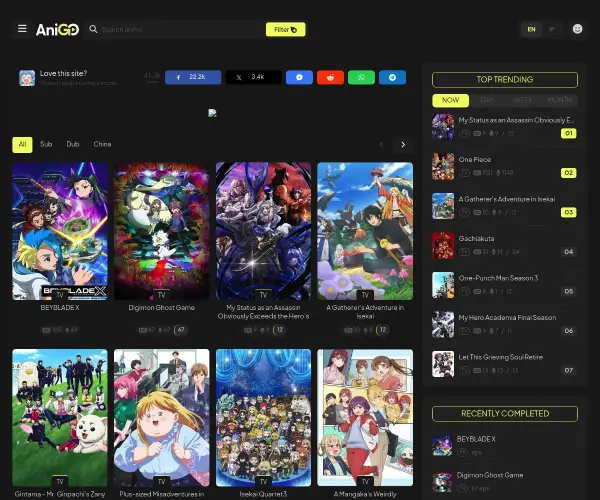Select DAY trending tab
This screenshot has width=600, height=500.
click(487, 100)
